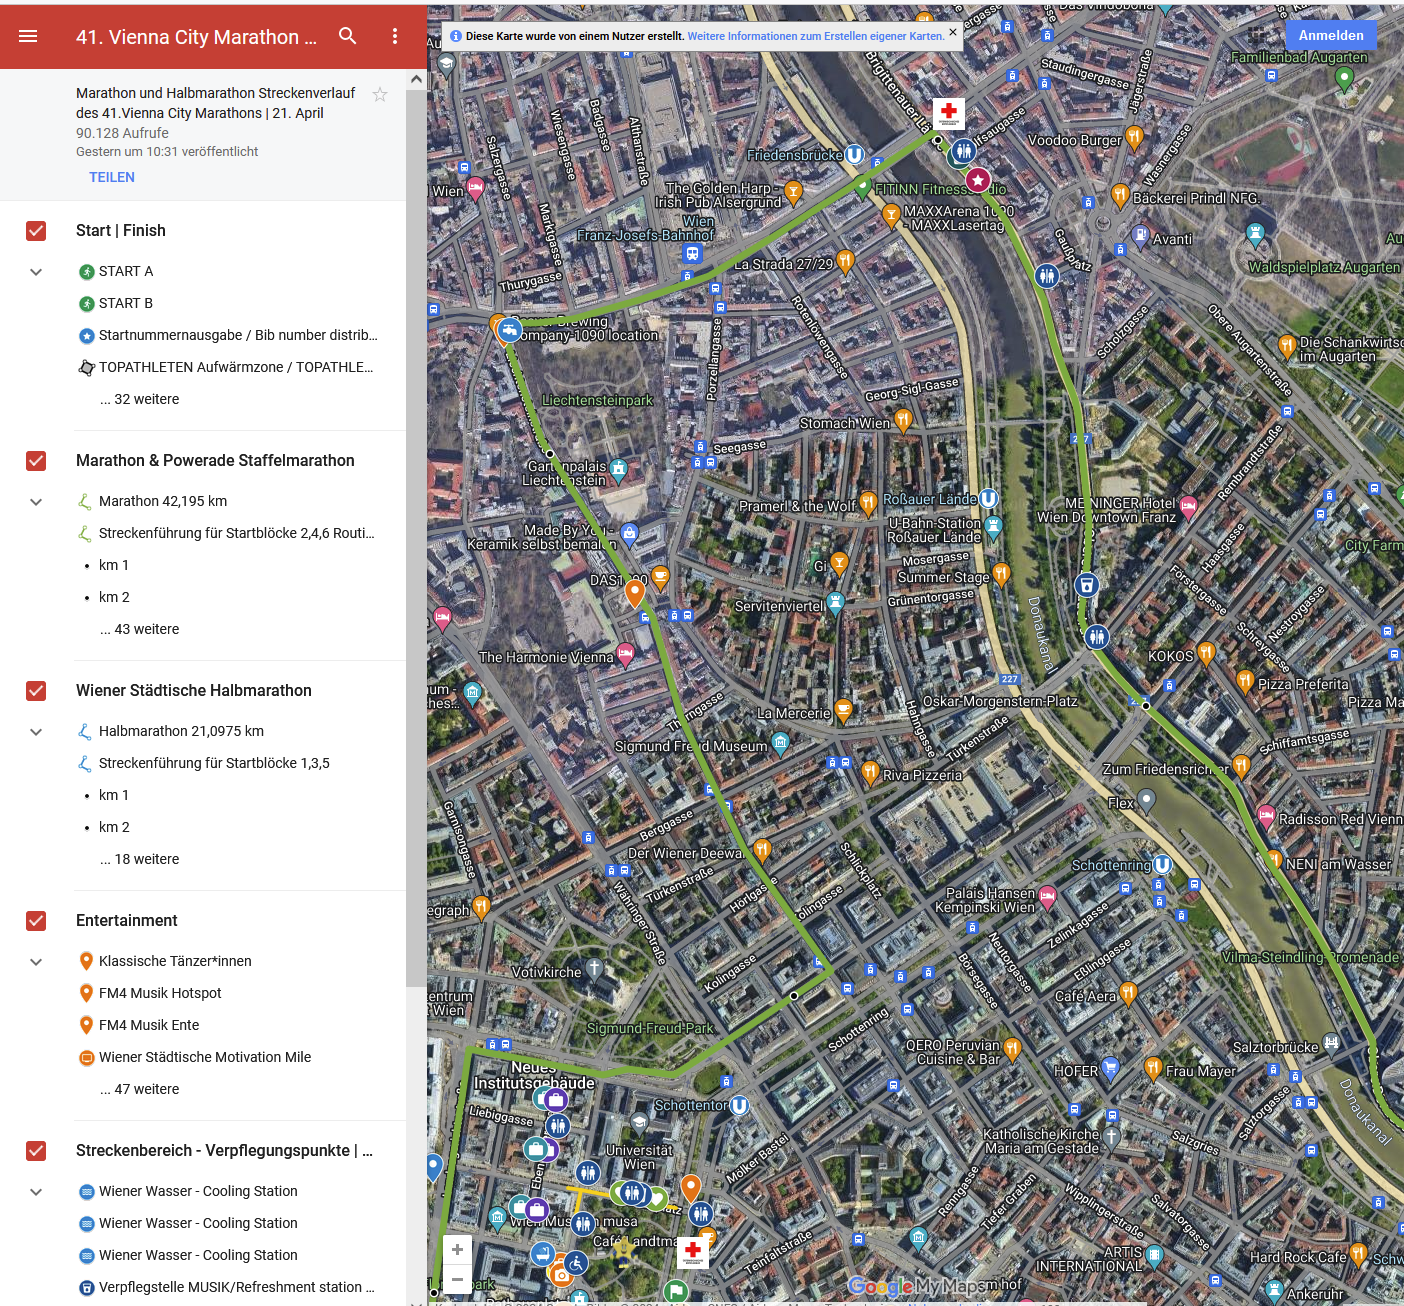Uncheck the Streckenbereich Verpflegungspunkte layer
The width and height of the screenshot is (1404, 1306).
click(36, 1151)
